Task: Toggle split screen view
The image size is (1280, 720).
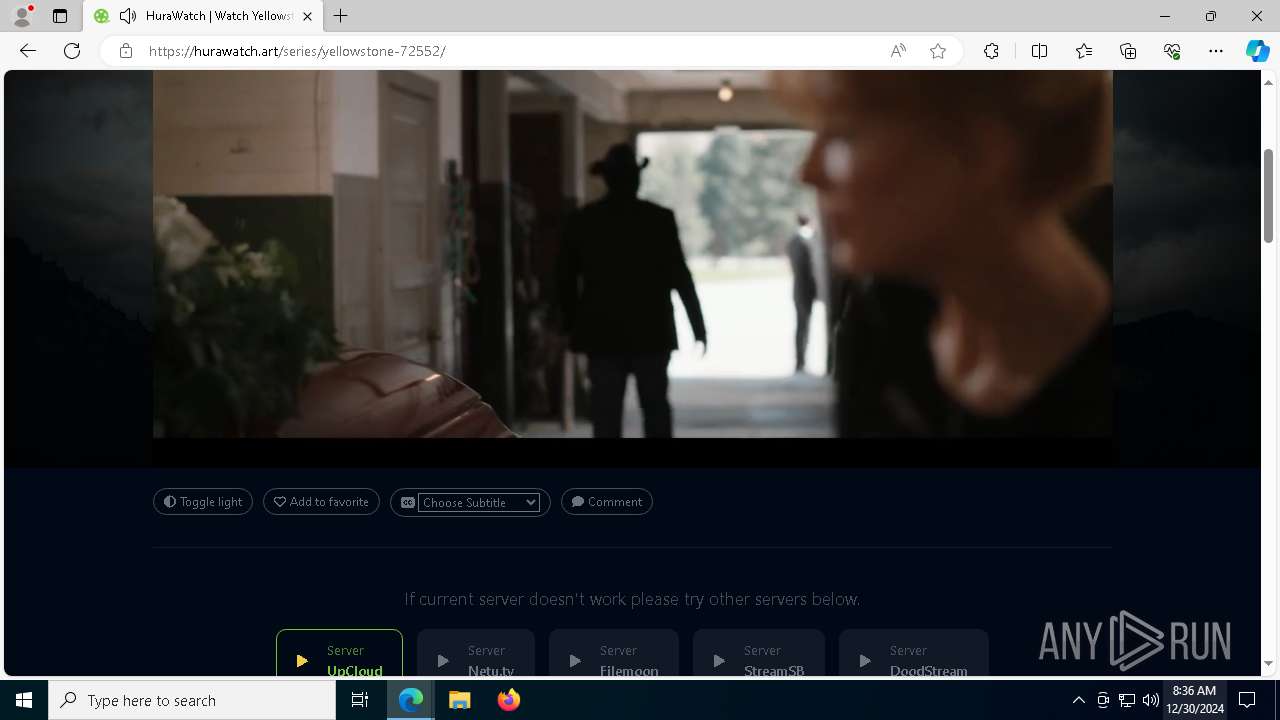Action: click(1039, 51)
